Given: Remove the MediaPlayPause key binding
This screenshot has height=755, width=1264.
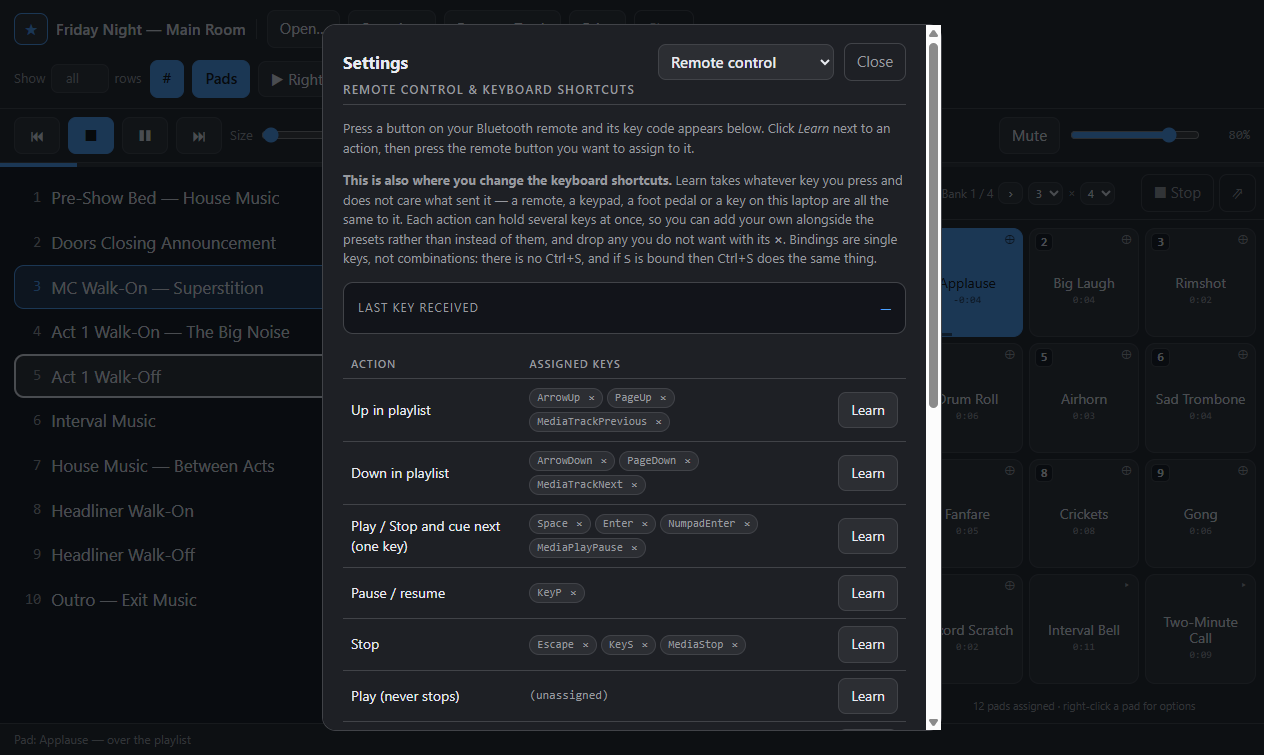Looking at the screenshot, I should pos(634,548).
